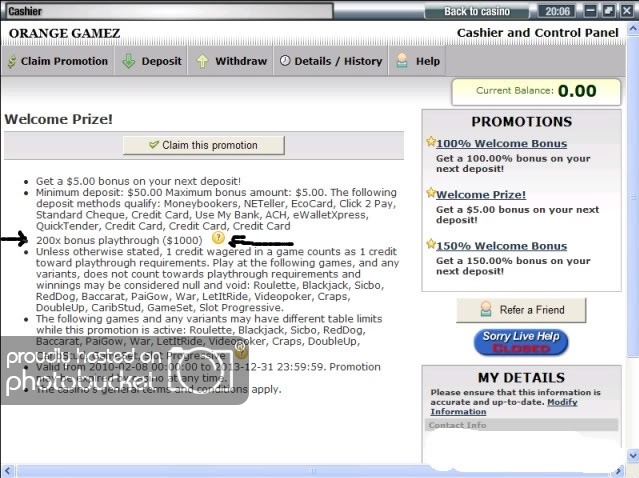Click the horizontal scrollbar thumb
Image resolution: width=639 pixels, height=478 pixels.
314,471
